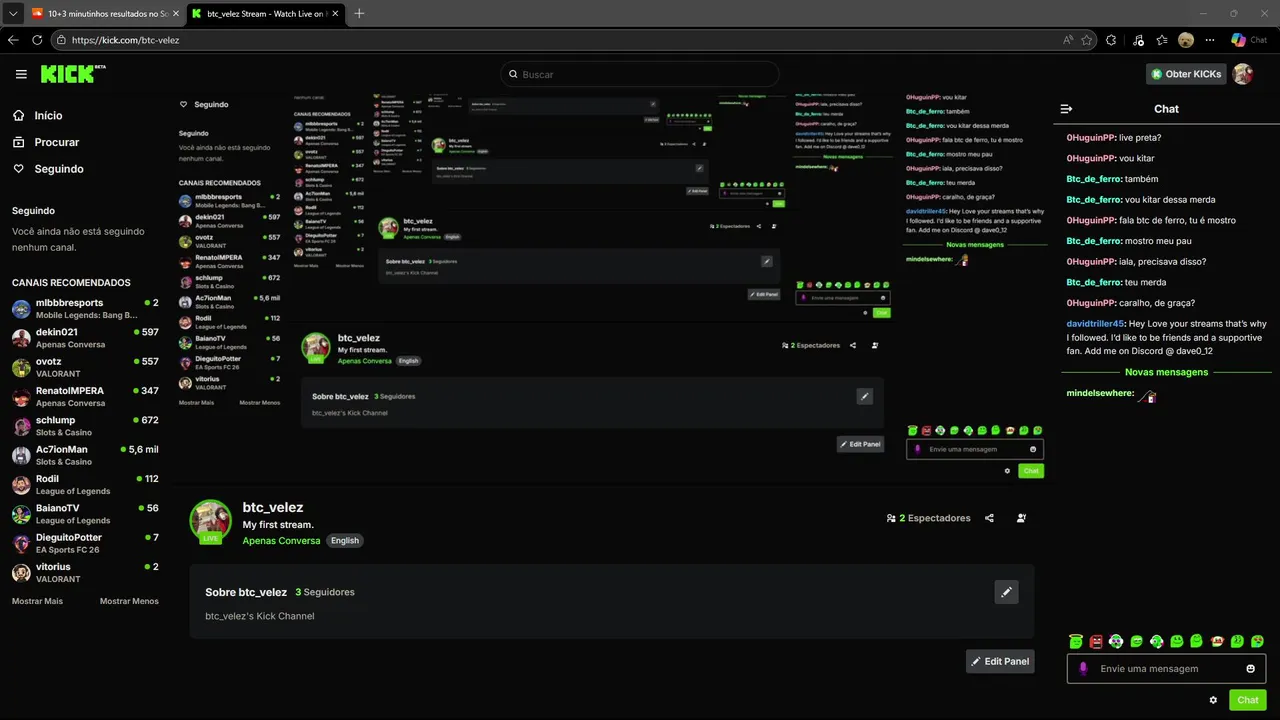Click the purple microphone icon in chat box
Screen dimensions: 1280x720
pyautogui.click(x=1083, y=669)
